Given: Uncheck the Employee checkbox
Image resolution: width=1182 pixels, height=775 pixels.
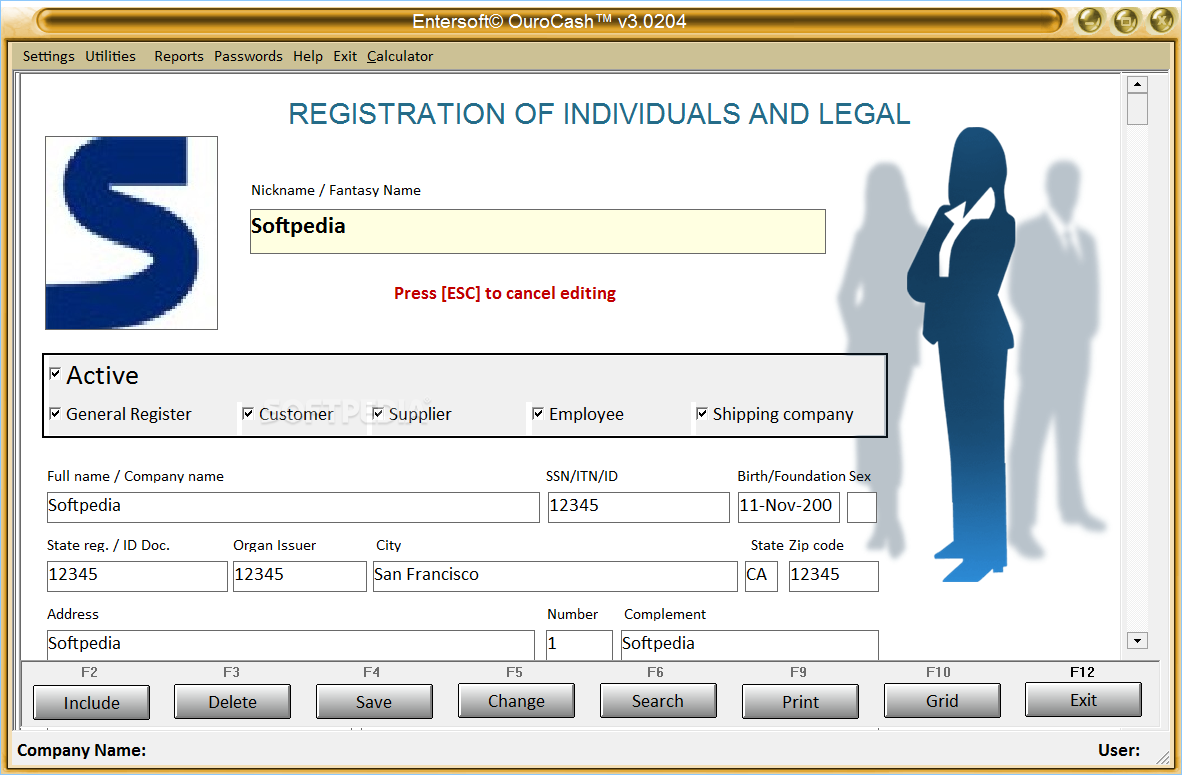Looking at the screenshot, I should point(538,414).
